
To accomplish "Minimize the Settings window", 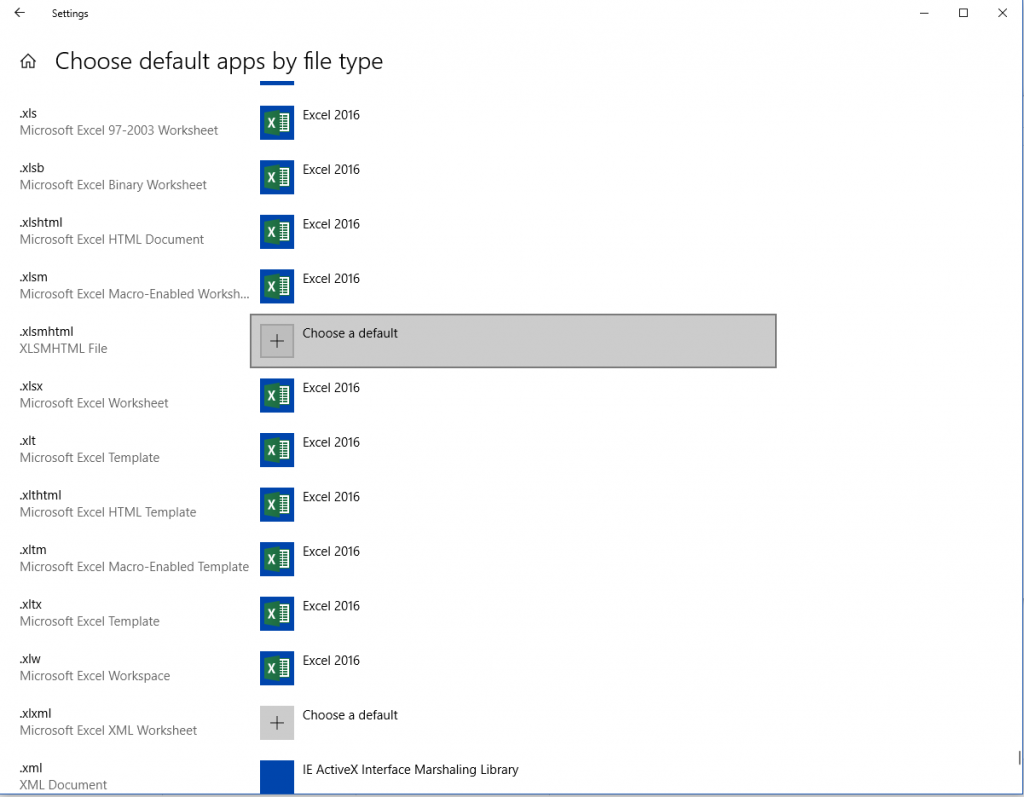I will [x=924, y=12].
